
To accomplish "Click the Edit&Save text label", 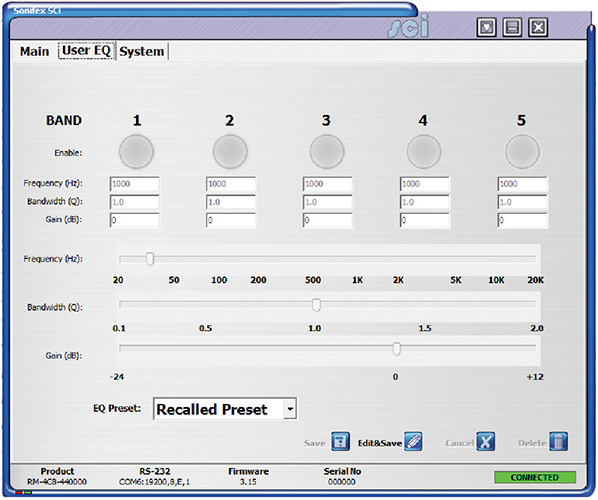I will click(380, 443).
